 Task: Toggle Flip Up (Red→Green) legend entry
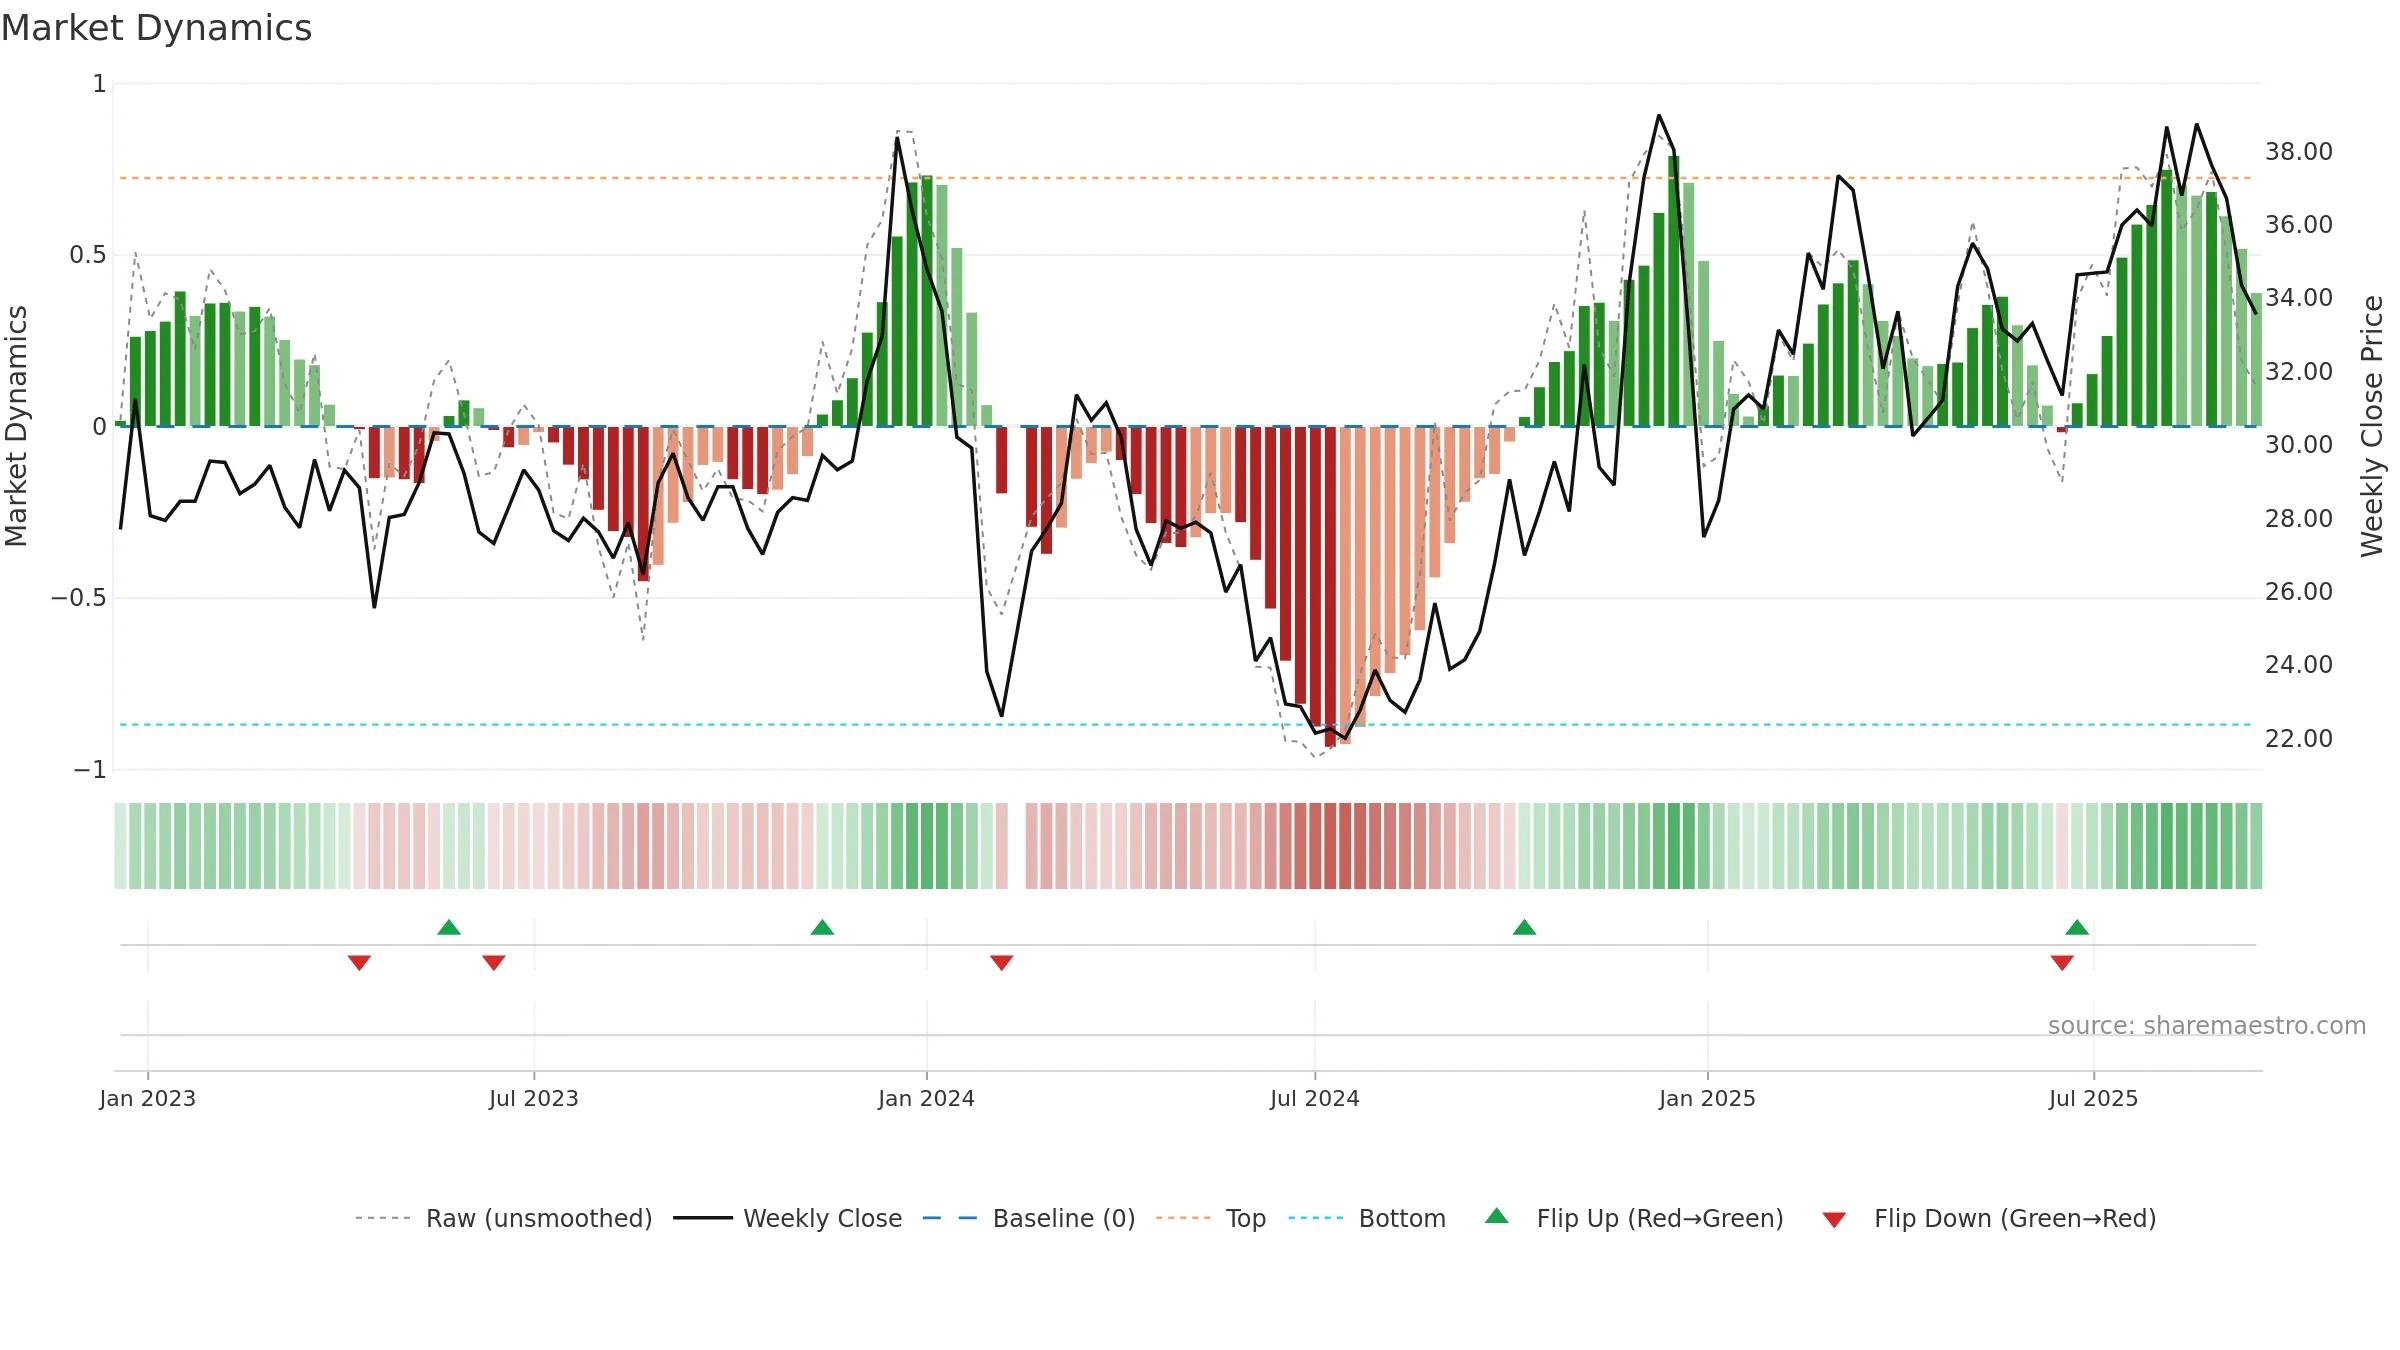click(1634, 1218)
